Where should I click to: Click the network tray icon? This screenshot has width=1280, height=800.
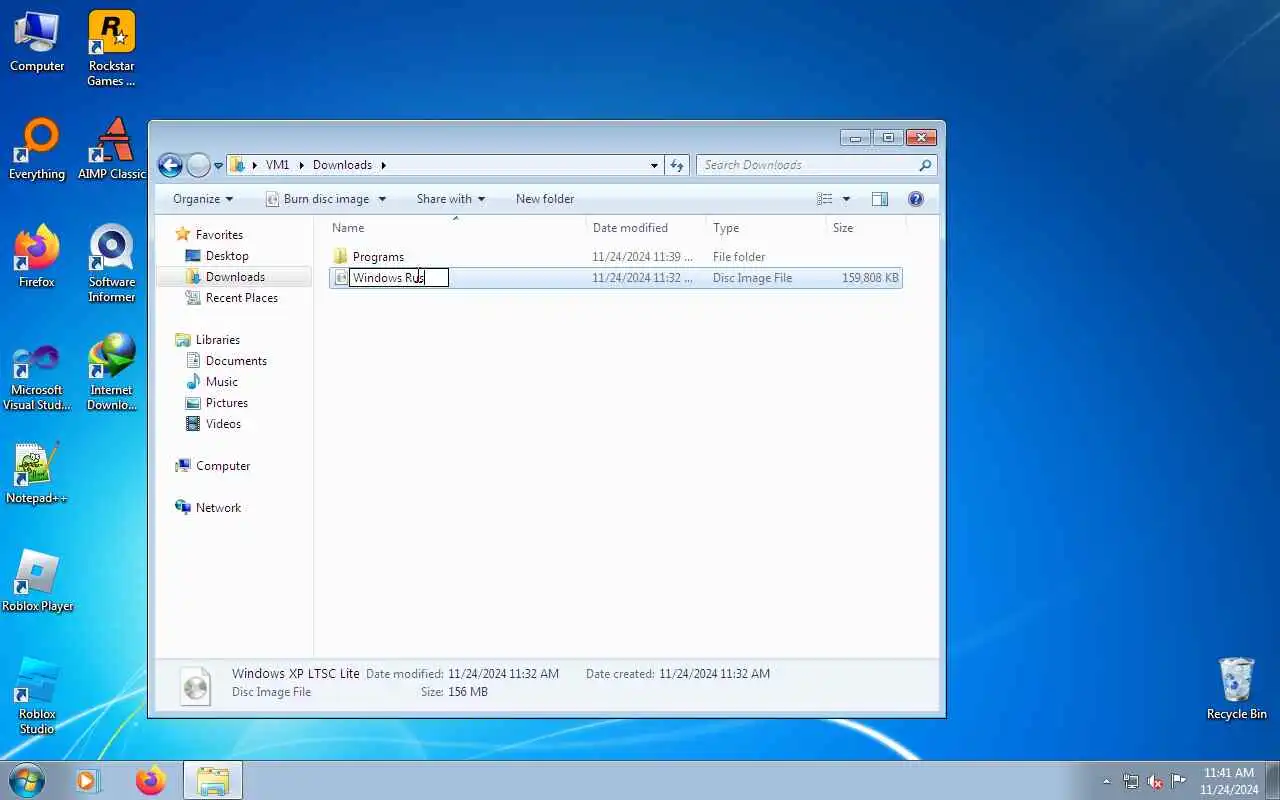click(x=1131, y=781)
